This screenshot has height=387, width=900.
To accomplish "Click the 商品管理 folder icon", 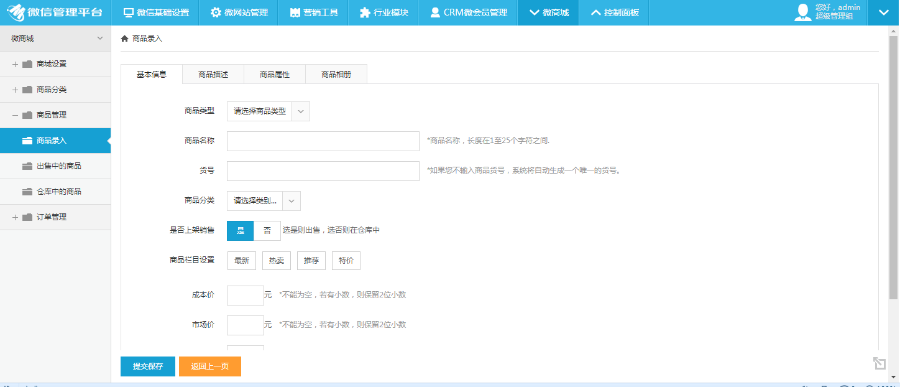I will pos(27,115).
